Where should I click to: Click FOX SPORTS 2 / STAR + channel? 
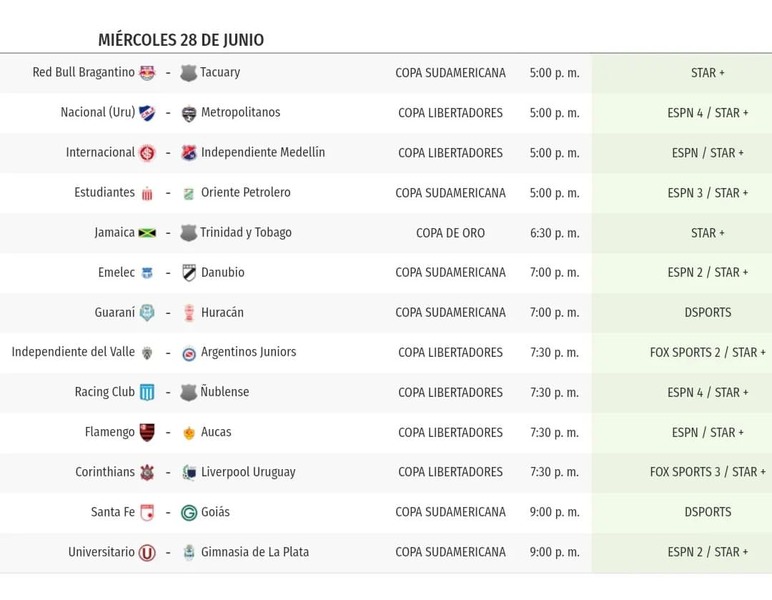[708, 352]
